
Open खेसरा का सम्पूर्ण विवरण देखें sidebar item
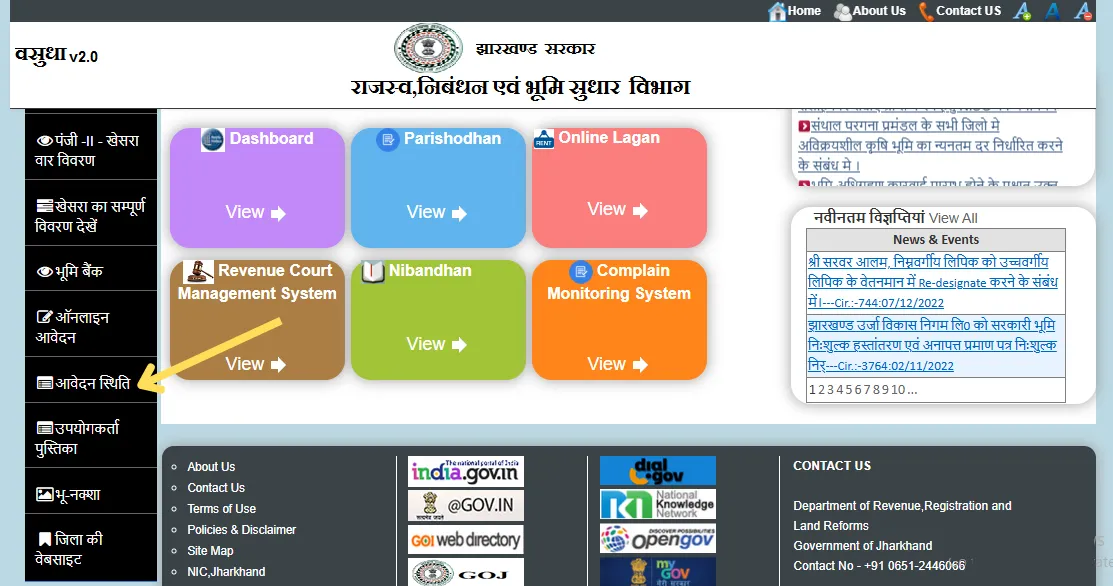pos(91,216)
